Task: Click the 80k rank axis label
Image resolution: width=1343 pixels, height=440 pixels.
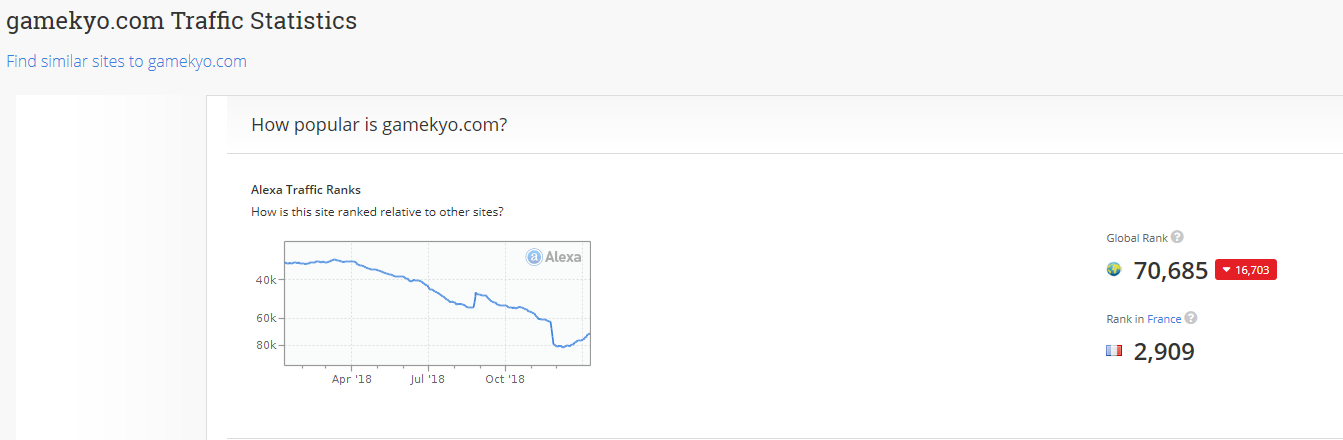Action: point(265,345)
